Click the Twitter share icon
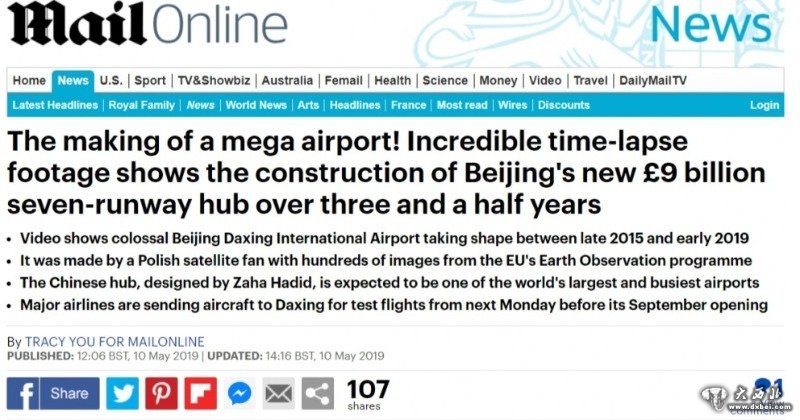Screen dimensions: 800x420 pos(124,393)
